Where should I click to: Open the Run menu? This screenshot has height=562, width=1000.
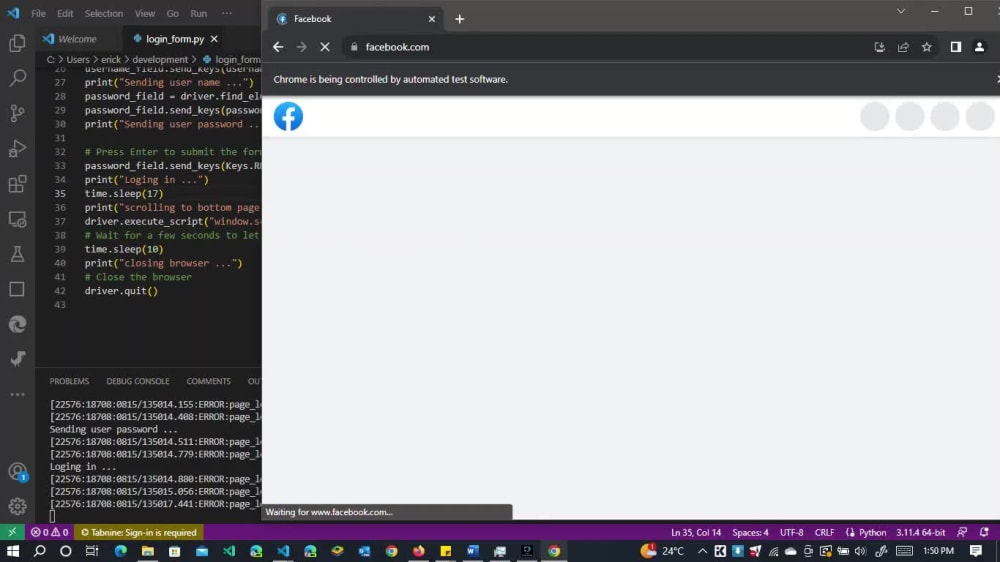(198, 13)
